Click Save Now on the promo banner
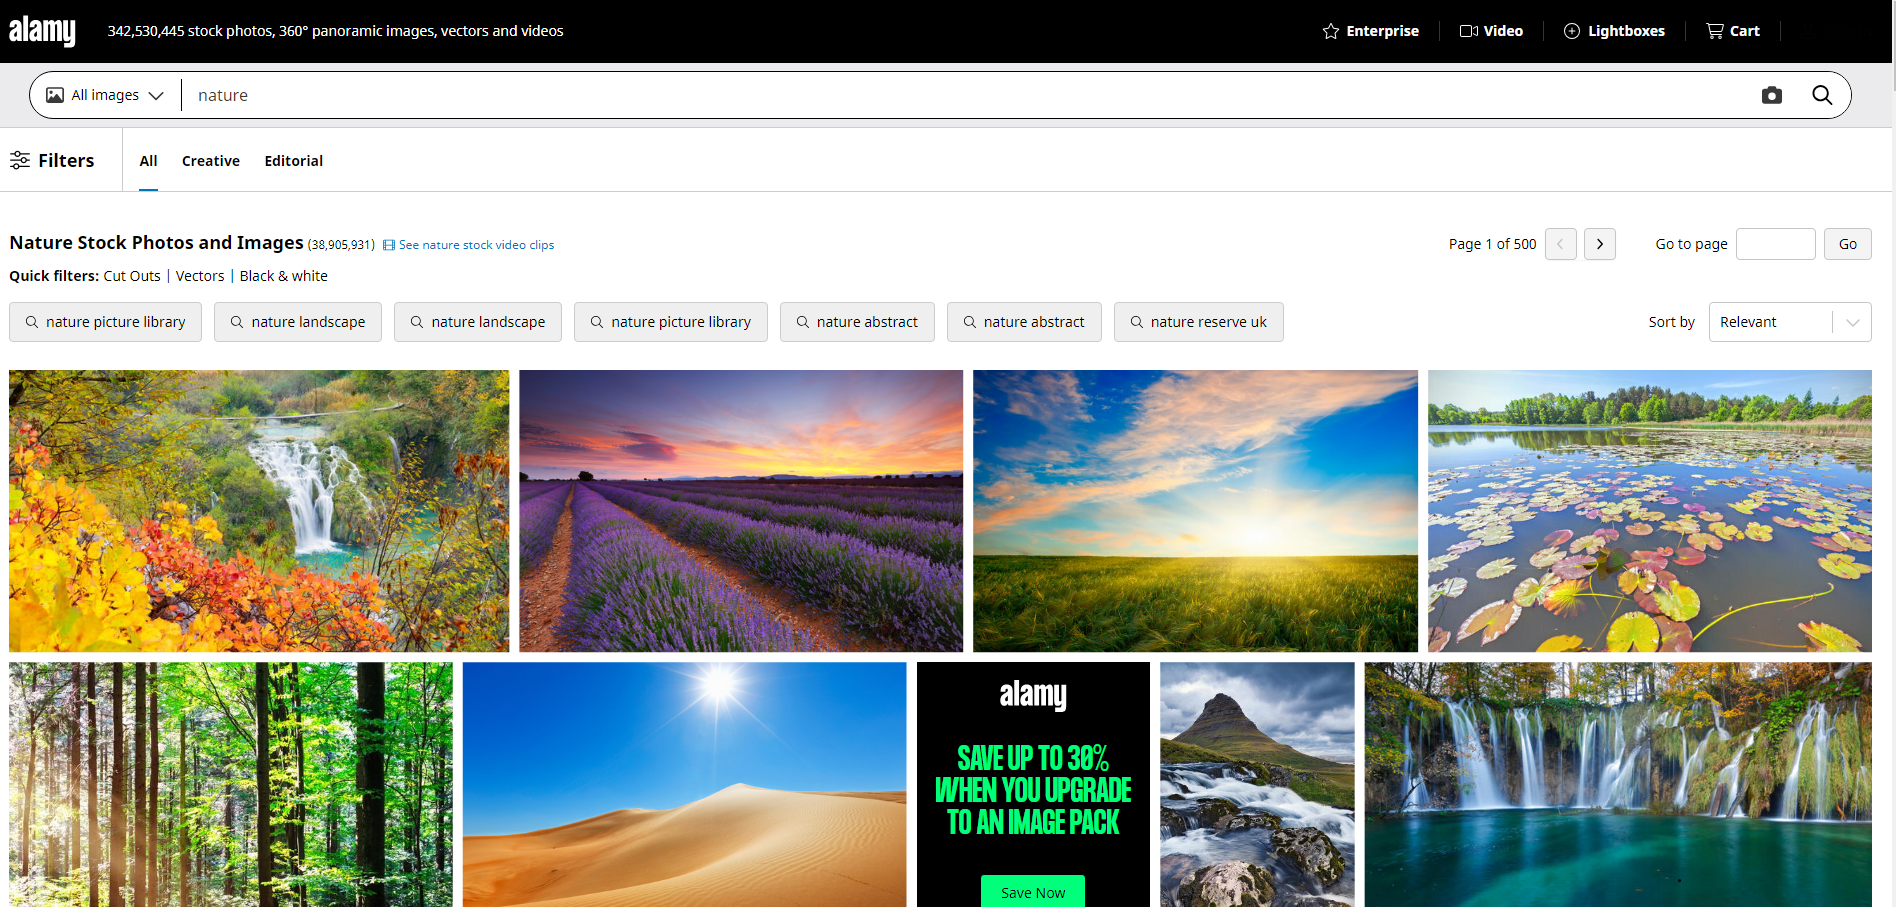Viewport: 1896px width, 907px height. pos(1032,892)
